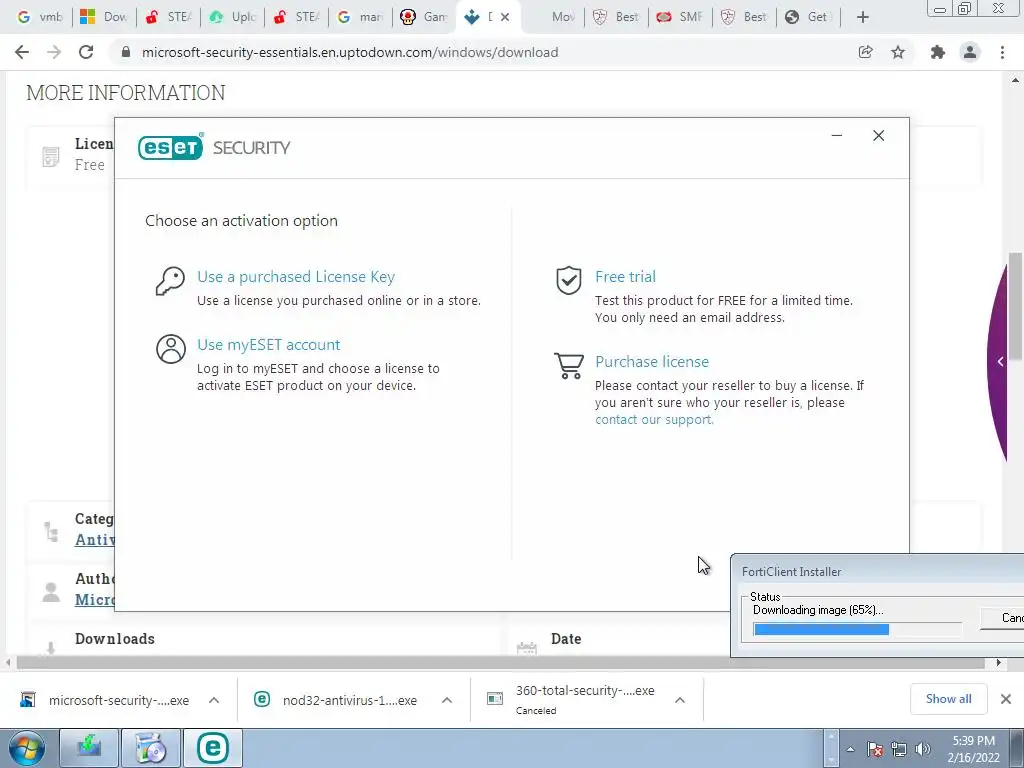The height and width of the screenshot is (768, 1024).
Task: Click the Downloads label on the webpage
Action: pyautogui.click(x=115, y=639)
